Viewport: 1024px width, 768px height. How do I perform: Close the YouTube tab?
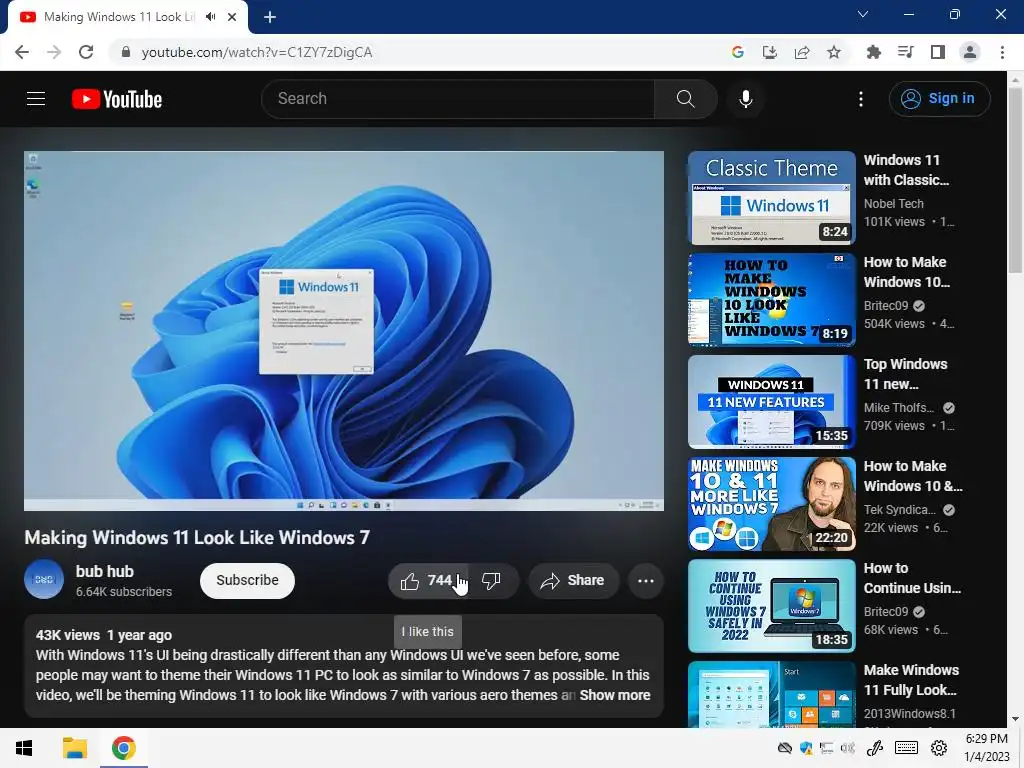coord(232,17)
